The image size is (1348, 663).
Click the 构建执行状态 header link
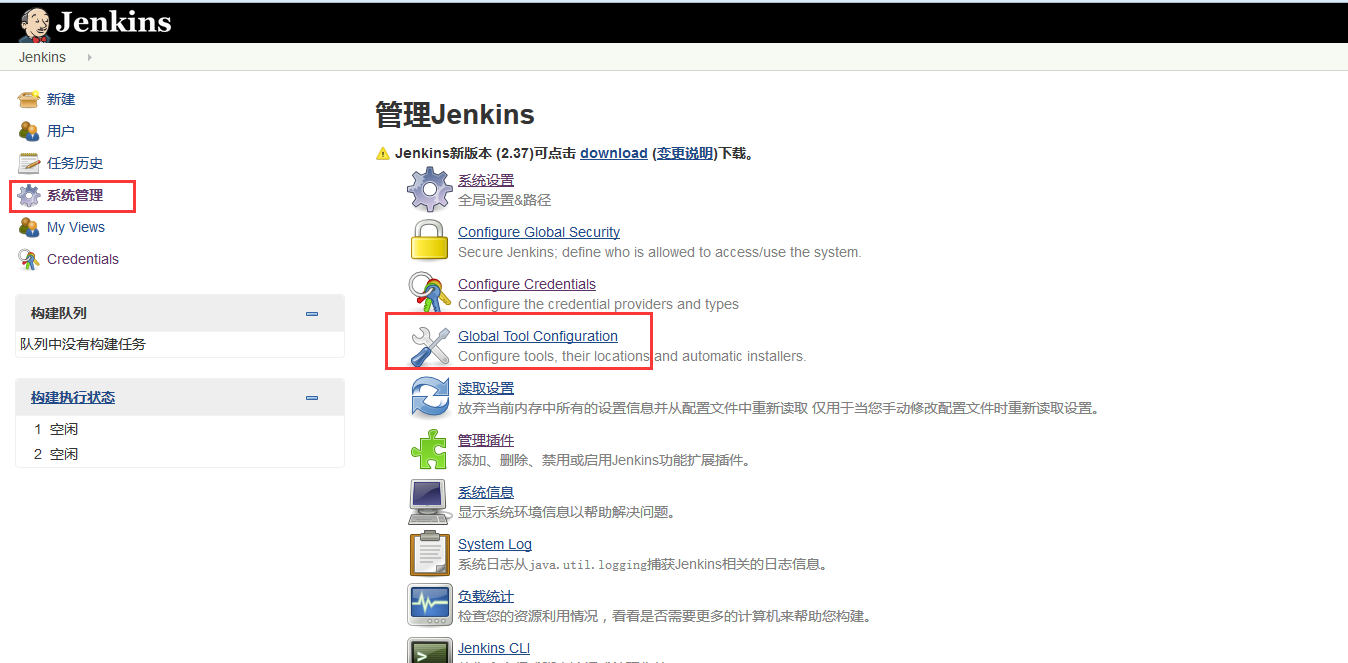coord(73,397)
